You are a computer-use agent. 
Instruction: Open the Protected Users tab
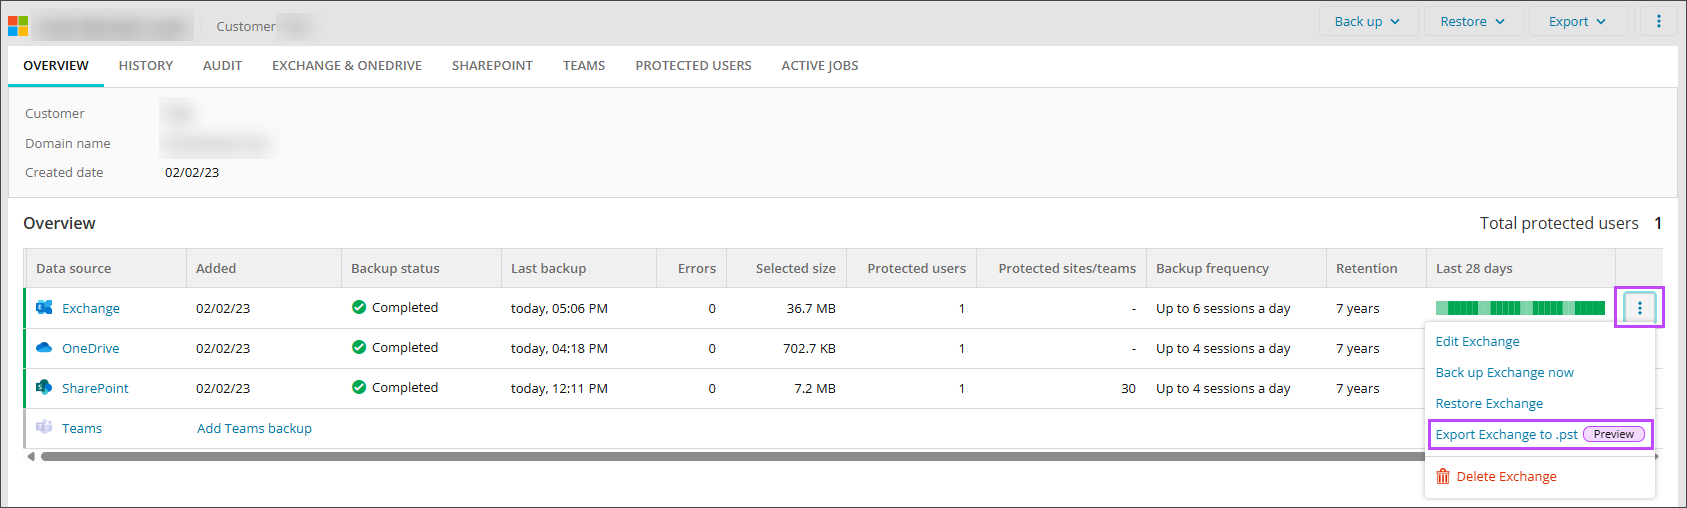(693, 66)
